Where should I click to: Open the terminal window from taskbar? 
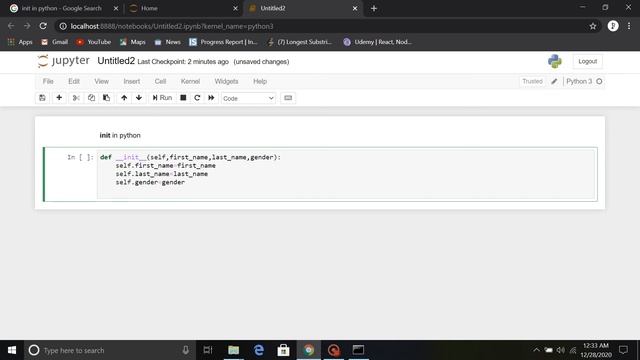358,350
